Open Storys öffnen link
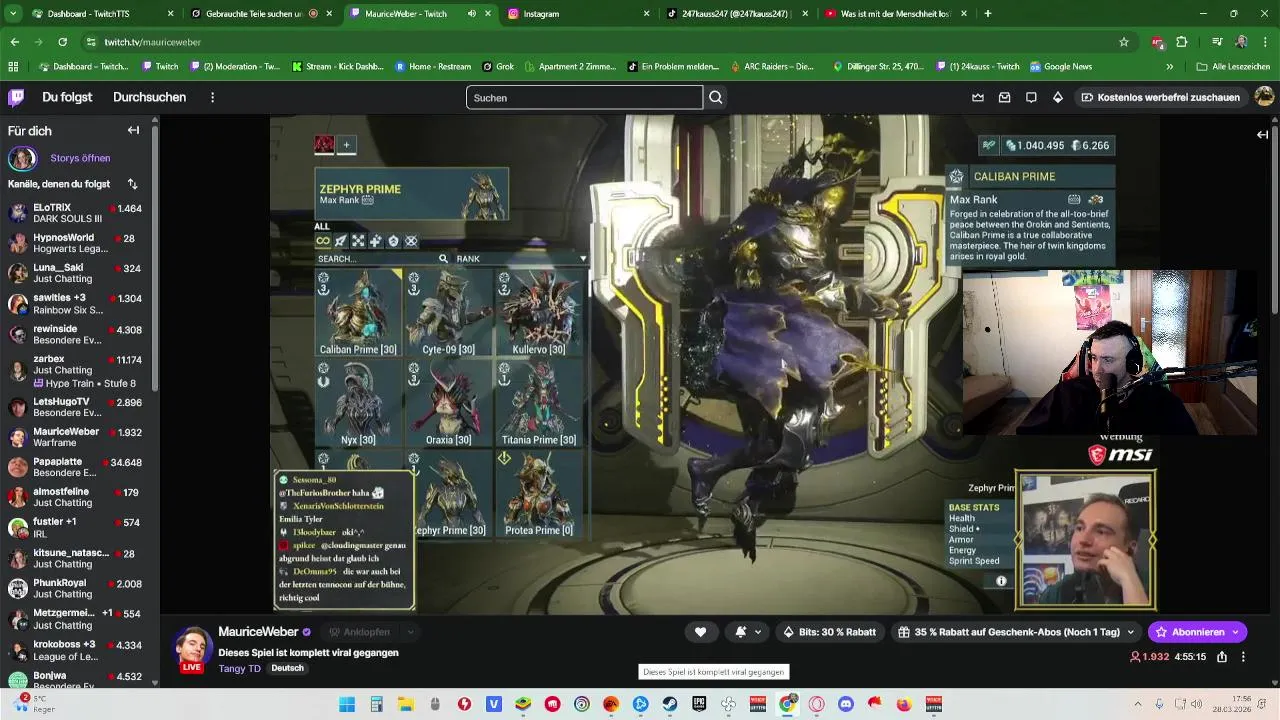 pos(80,158)
